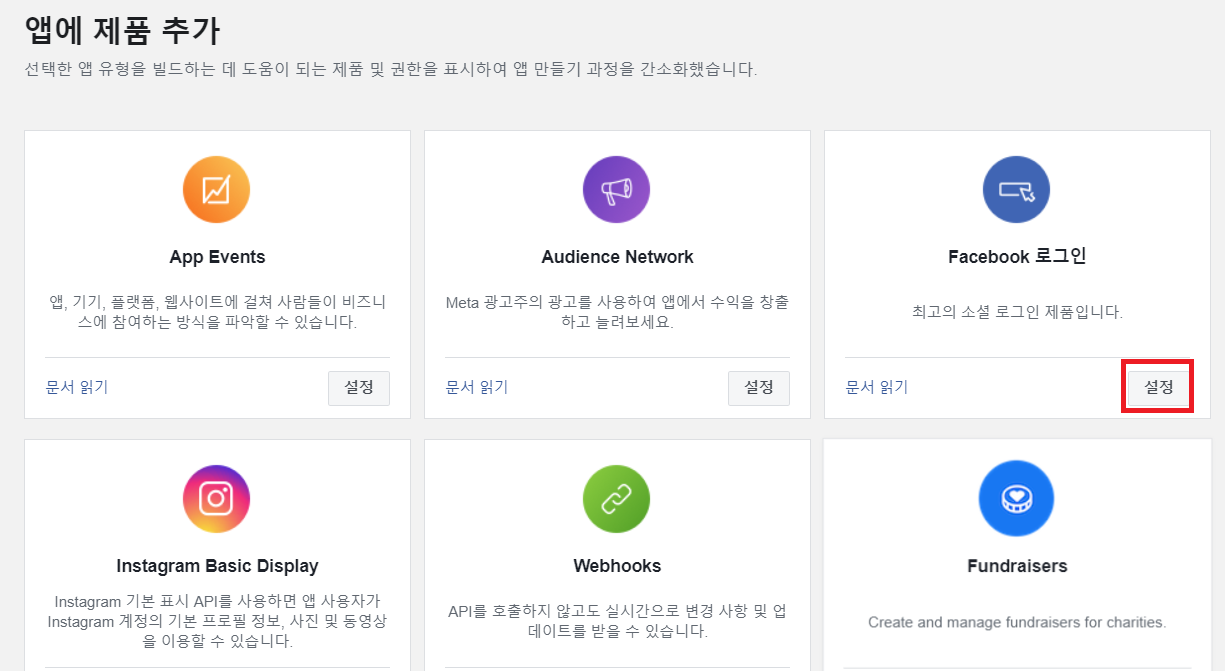Click the Webhooks card title
The height and width of the screenshot is (671, 1225).
click(617, 566)
